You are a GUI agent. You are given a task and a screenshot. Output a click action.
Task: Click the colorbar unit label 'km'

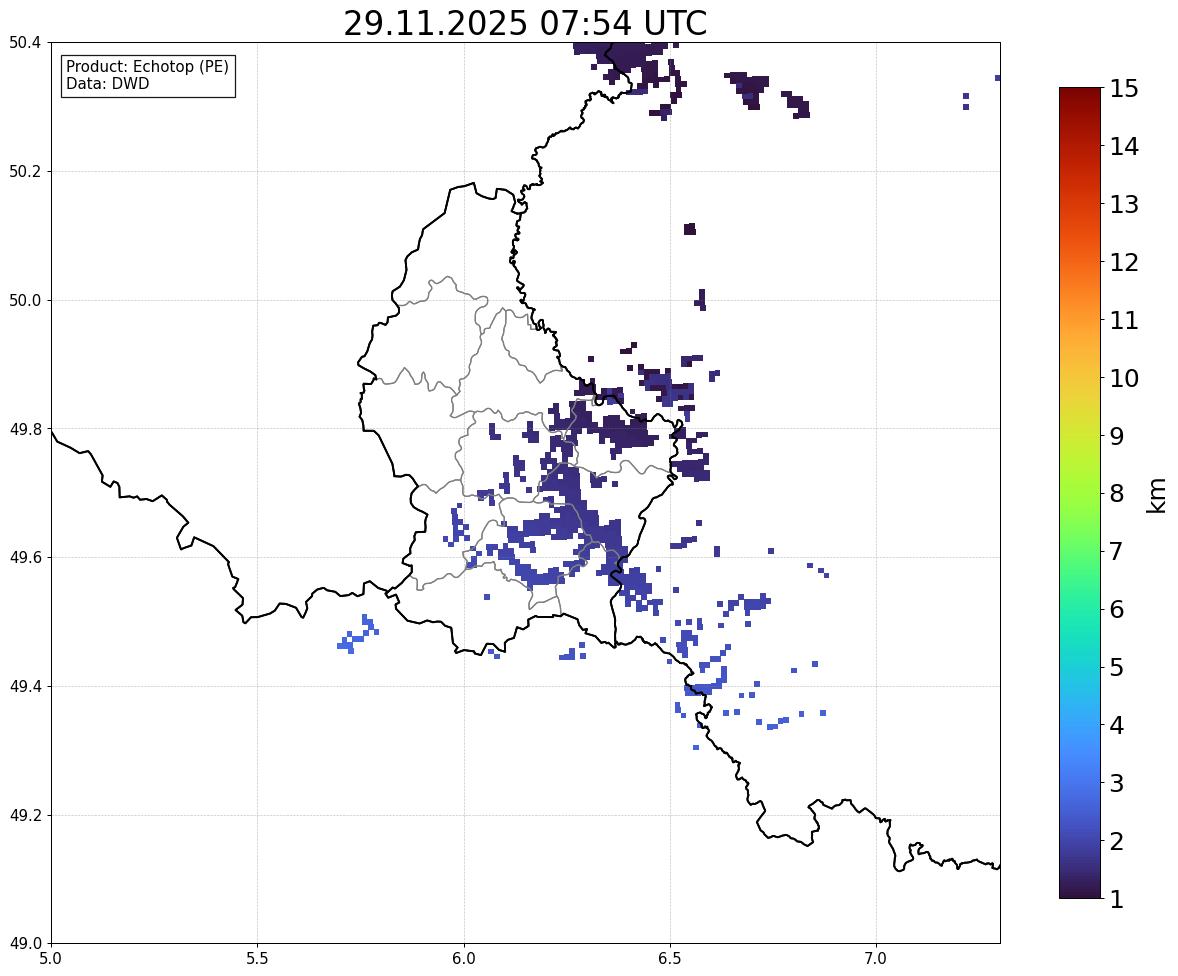click(1157, 496)
